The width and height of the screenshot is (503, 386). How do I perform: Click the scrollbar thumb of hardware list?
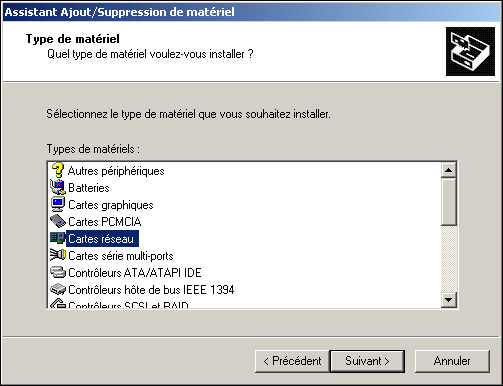pyautogui.click(x=448, y=202)
